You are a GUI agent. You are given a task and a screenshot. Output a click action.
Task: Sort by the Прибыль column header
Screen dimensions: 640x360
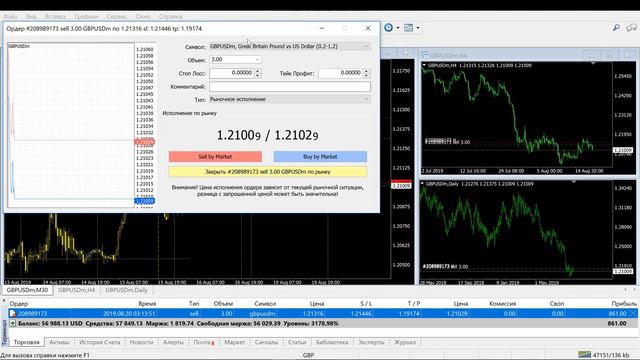(624, 304)
